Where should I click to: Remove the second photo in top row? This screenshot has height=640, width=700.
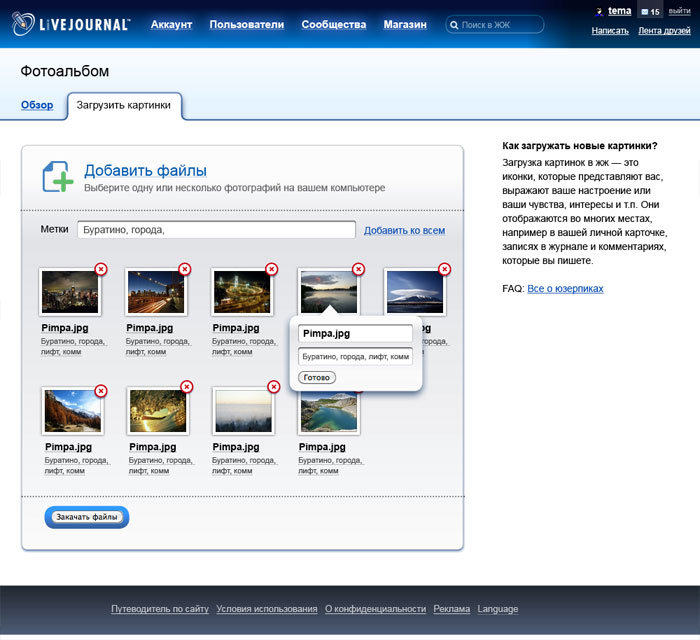click(x=185, y=269)
